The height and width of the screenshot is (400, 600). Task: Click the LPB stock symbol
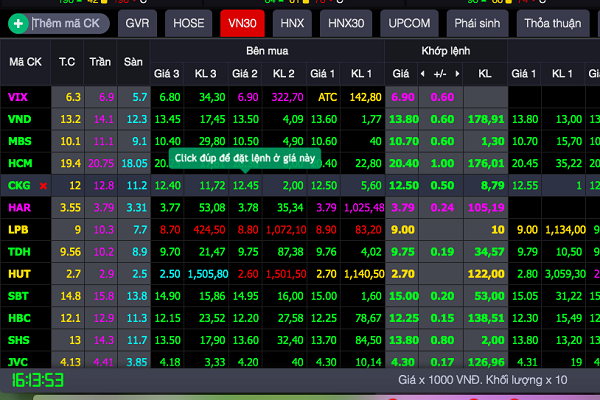(x=18, y=229)
